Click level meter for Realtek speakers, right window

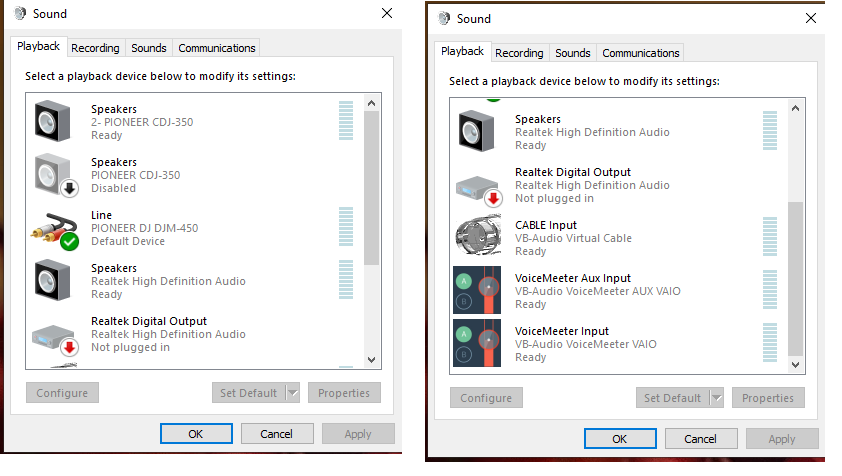(x=770, y=131)
